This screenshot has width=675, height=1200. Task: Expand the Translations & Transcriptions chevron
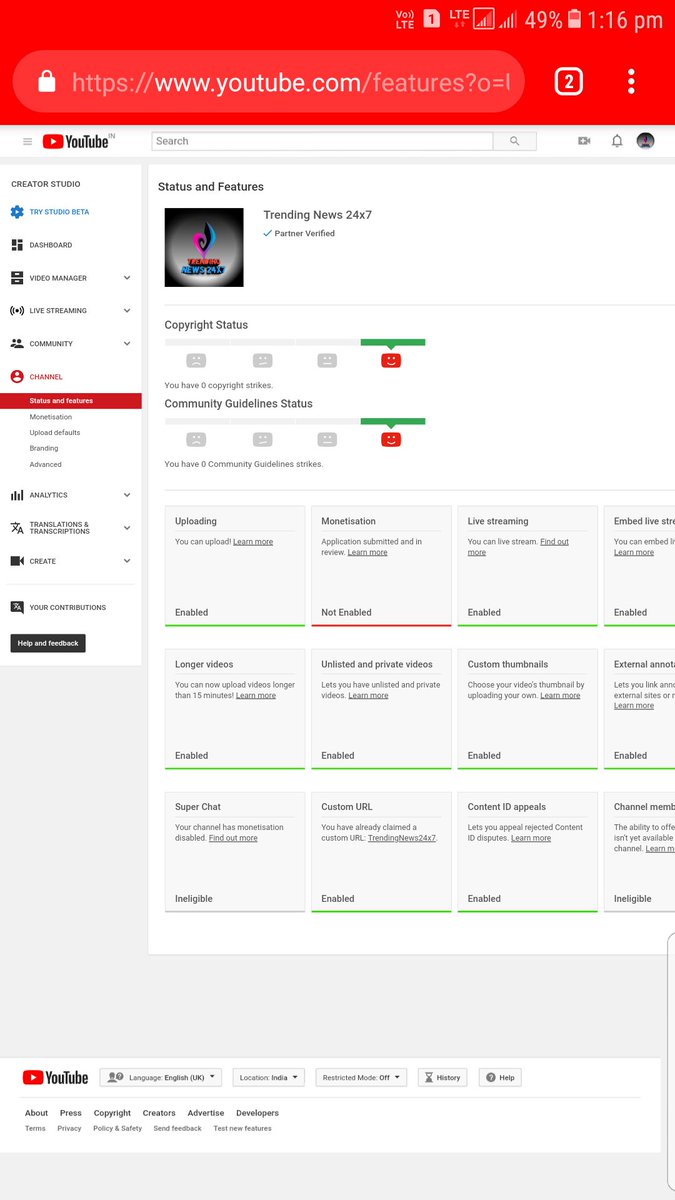(x=127, y=528)
